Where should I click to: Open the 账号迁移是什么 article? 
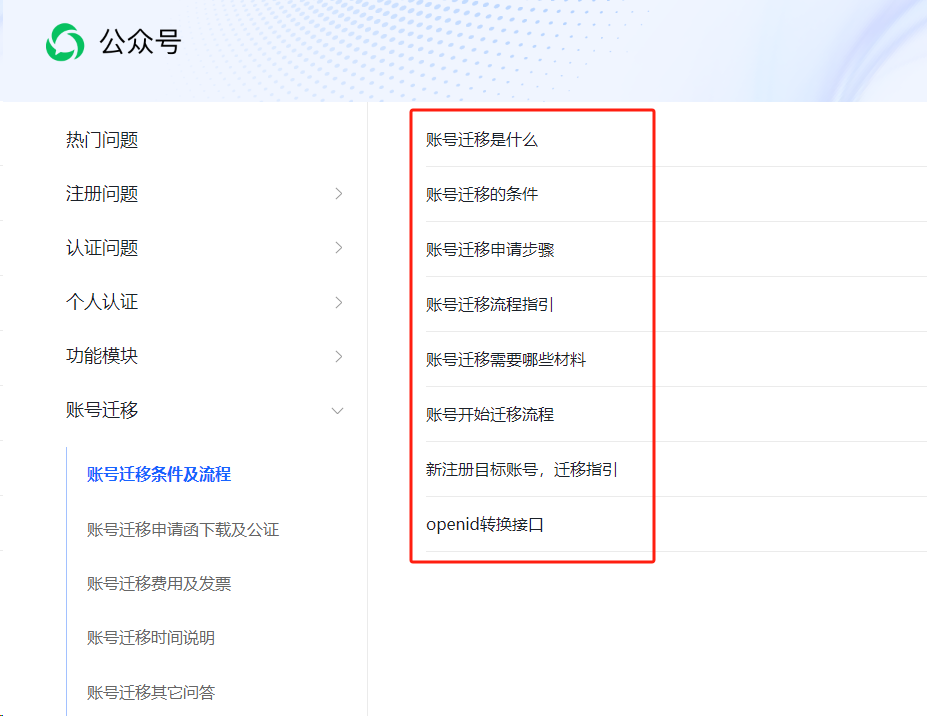click(482, 140)
